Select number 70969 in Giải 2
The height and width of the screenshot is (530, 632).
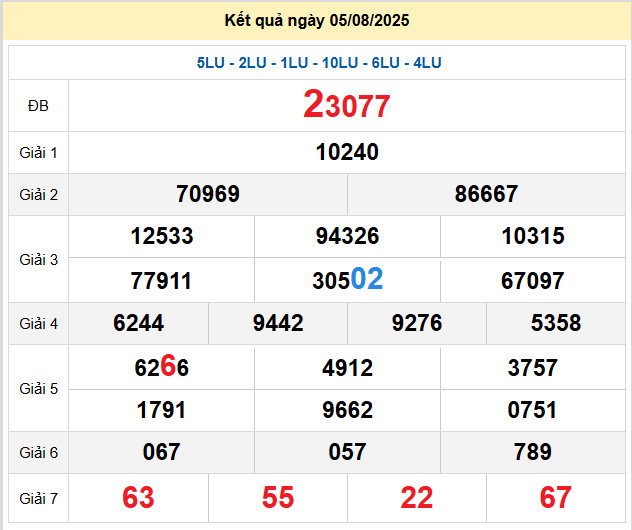click(208, 194)
